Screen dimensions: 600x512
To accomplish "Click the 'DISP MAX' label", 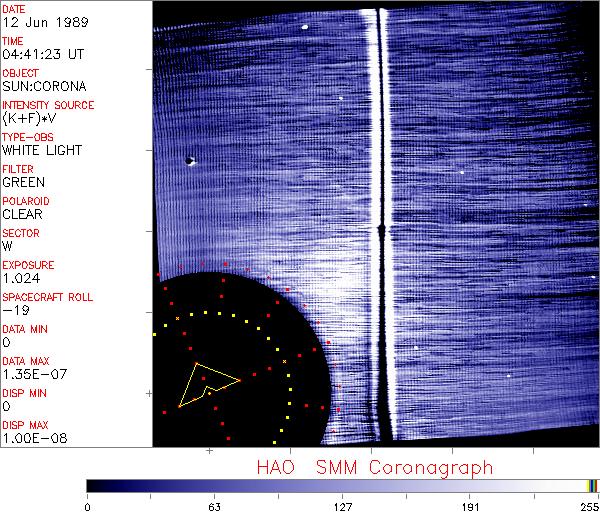I will coord(26,425).
